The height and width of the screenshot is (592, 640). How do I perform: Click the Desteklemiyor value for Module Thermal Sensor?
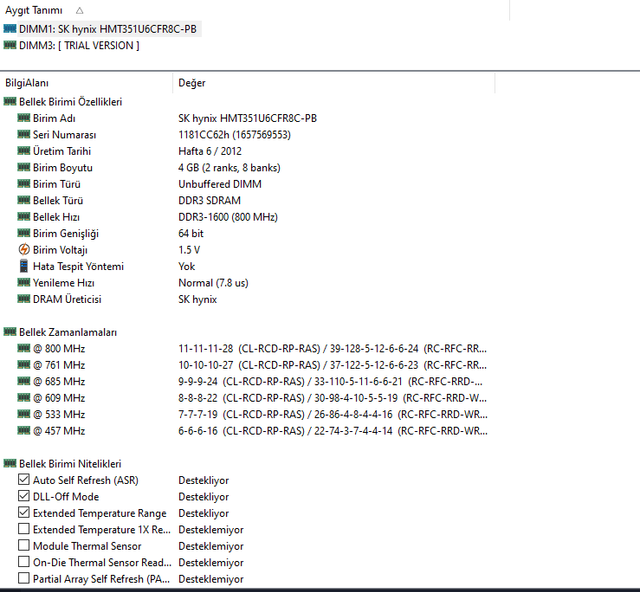coord(211,546)
